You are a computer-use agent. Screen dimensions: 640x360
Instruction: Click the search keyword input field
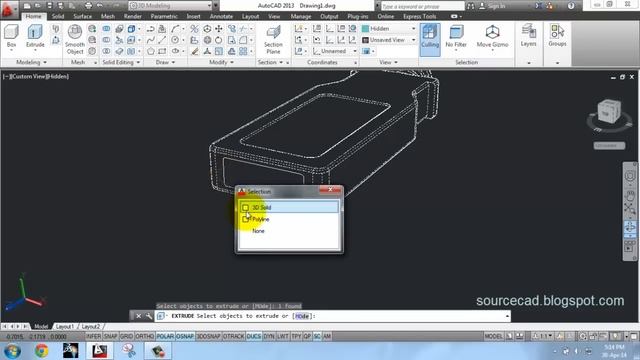(422, 6)
